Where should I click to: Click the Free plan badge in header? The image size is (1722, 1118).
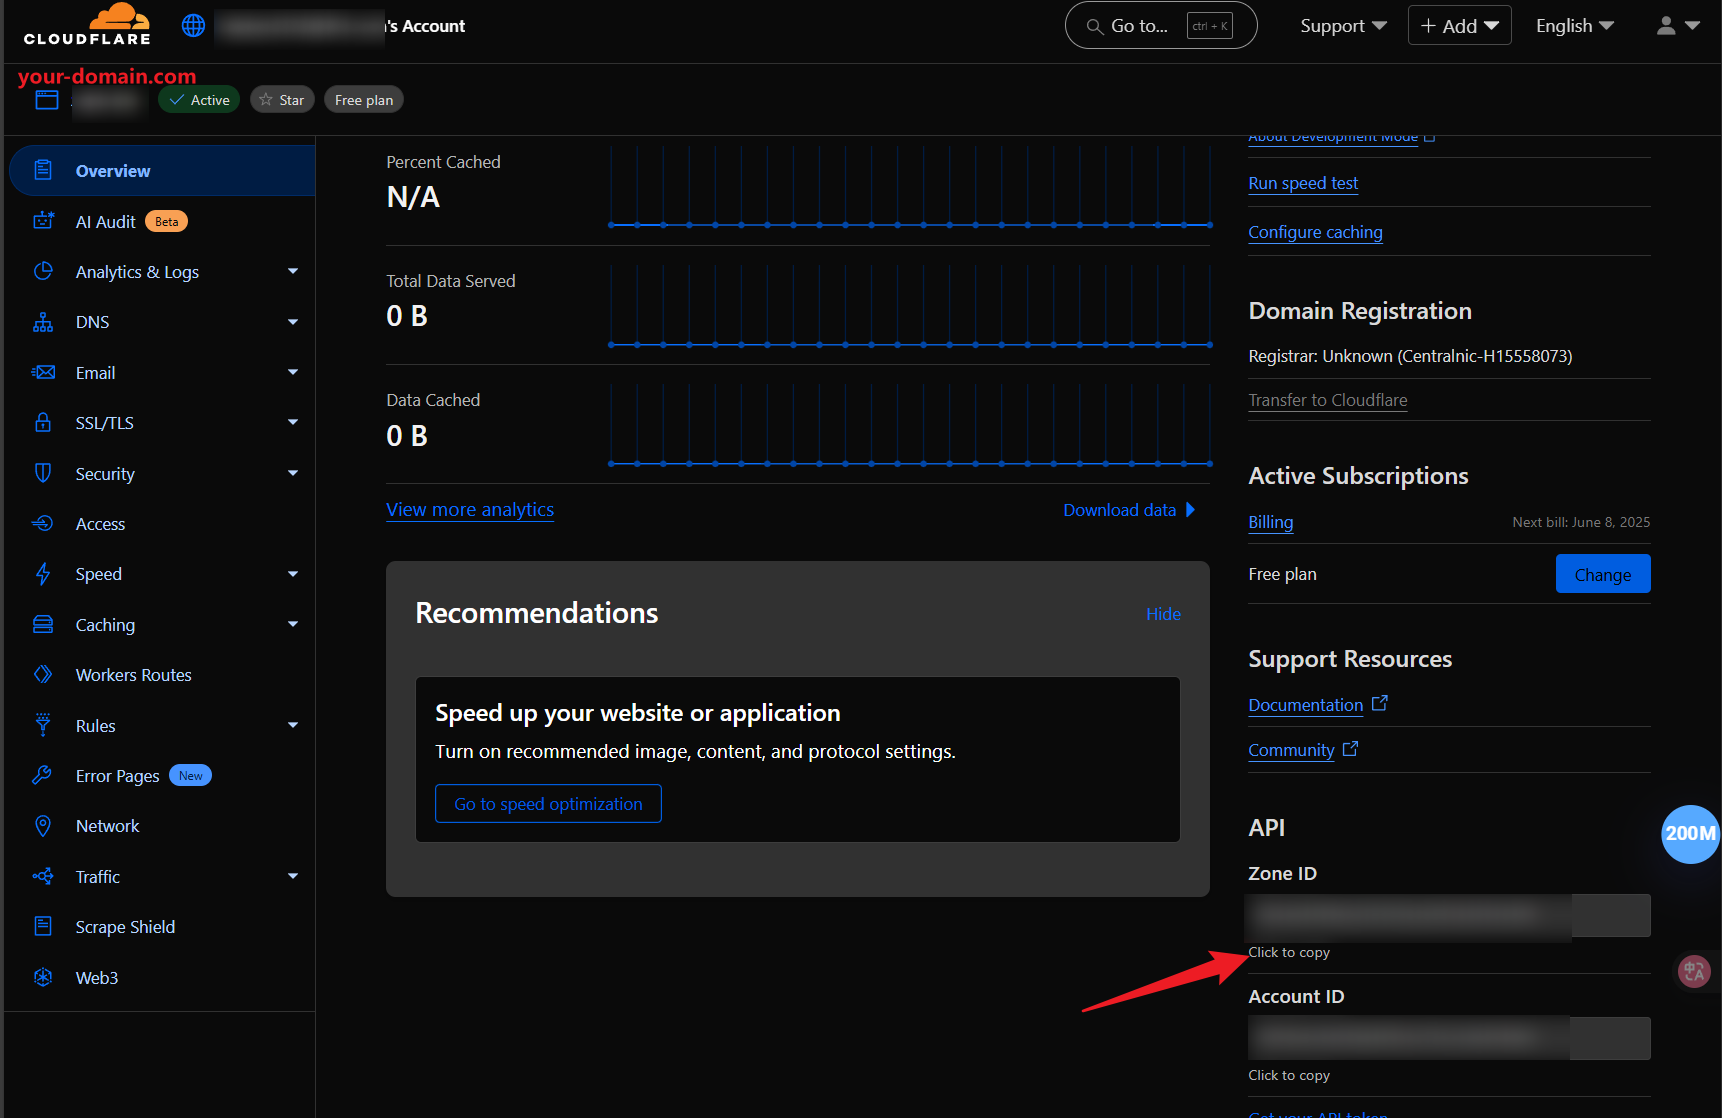(x=364, y=100)
